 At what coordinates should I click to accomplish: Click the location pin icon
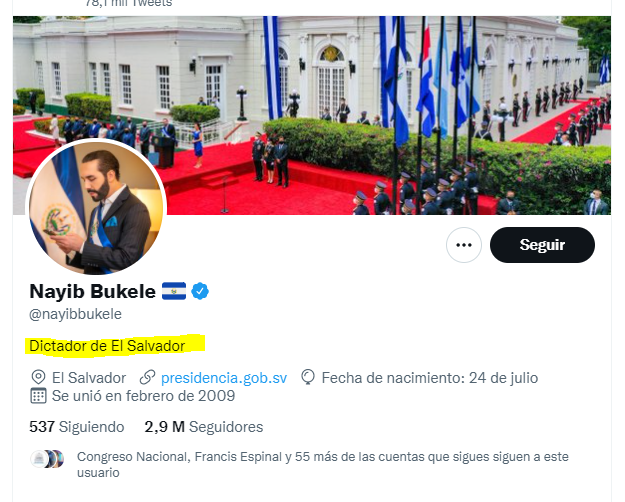coord(38,377)
